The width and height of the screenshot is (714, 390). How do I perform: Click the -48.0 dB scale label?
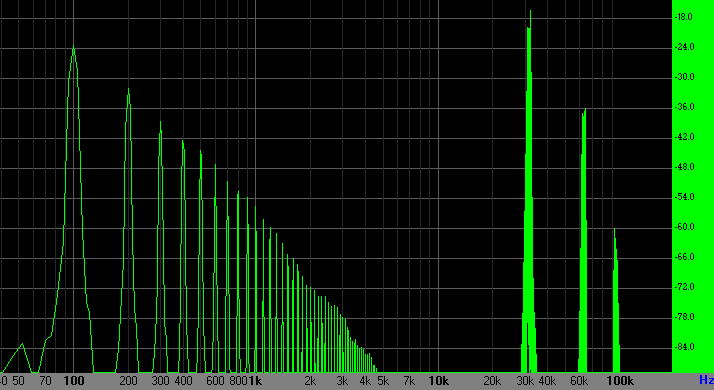[x=684, y=167]
